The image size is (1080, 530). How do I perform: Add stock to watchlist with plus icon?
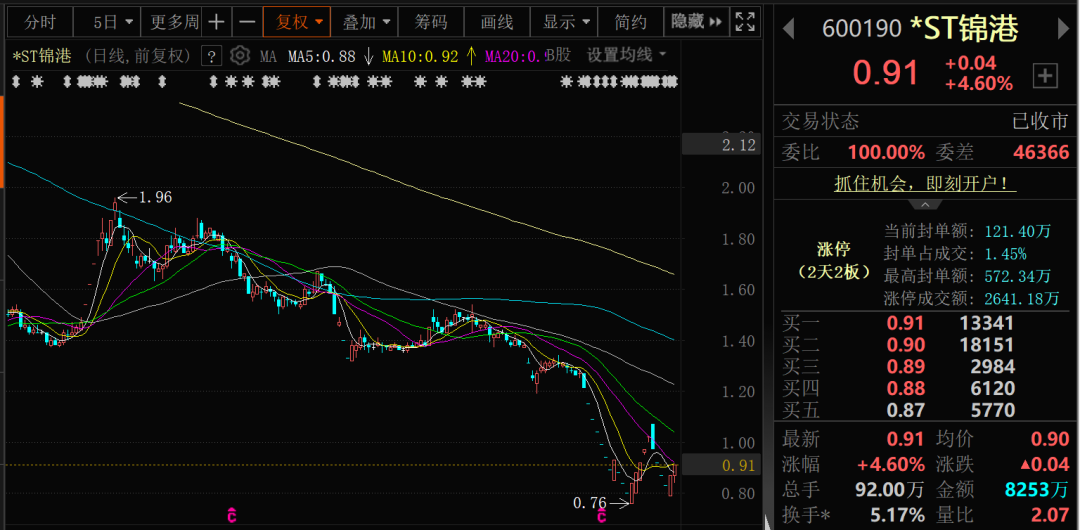1044,75
